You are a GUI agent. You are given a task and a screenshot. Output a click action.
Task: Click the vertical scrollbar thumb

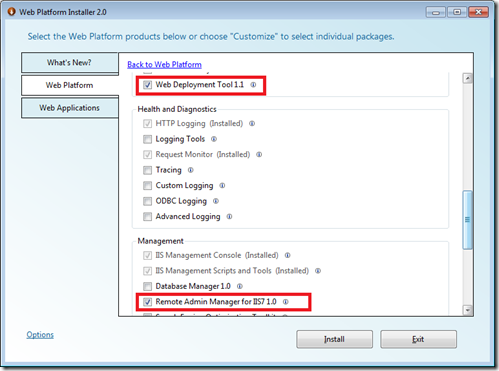(468, 220)
